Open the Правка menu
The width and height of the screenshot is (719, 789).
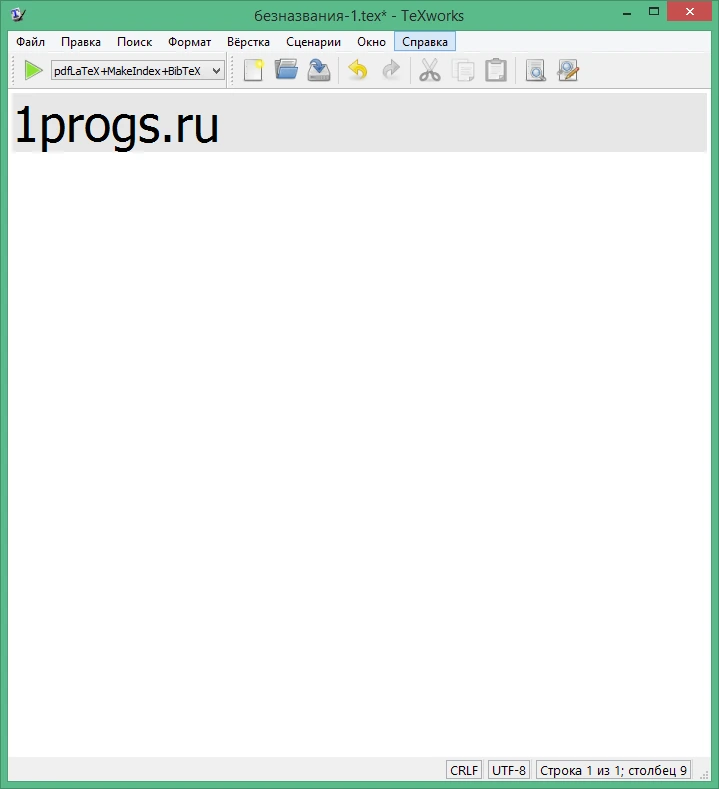point(81,42)
